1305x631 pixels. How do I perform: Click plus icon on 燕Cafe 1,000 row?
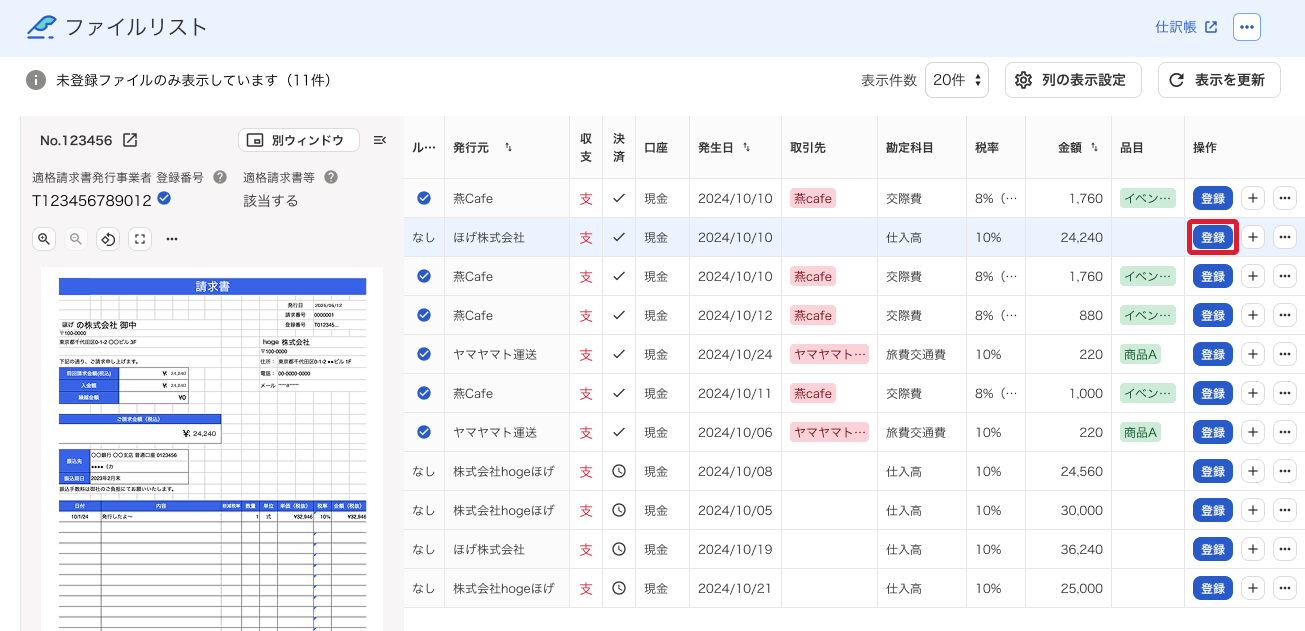click(1253, 393)
